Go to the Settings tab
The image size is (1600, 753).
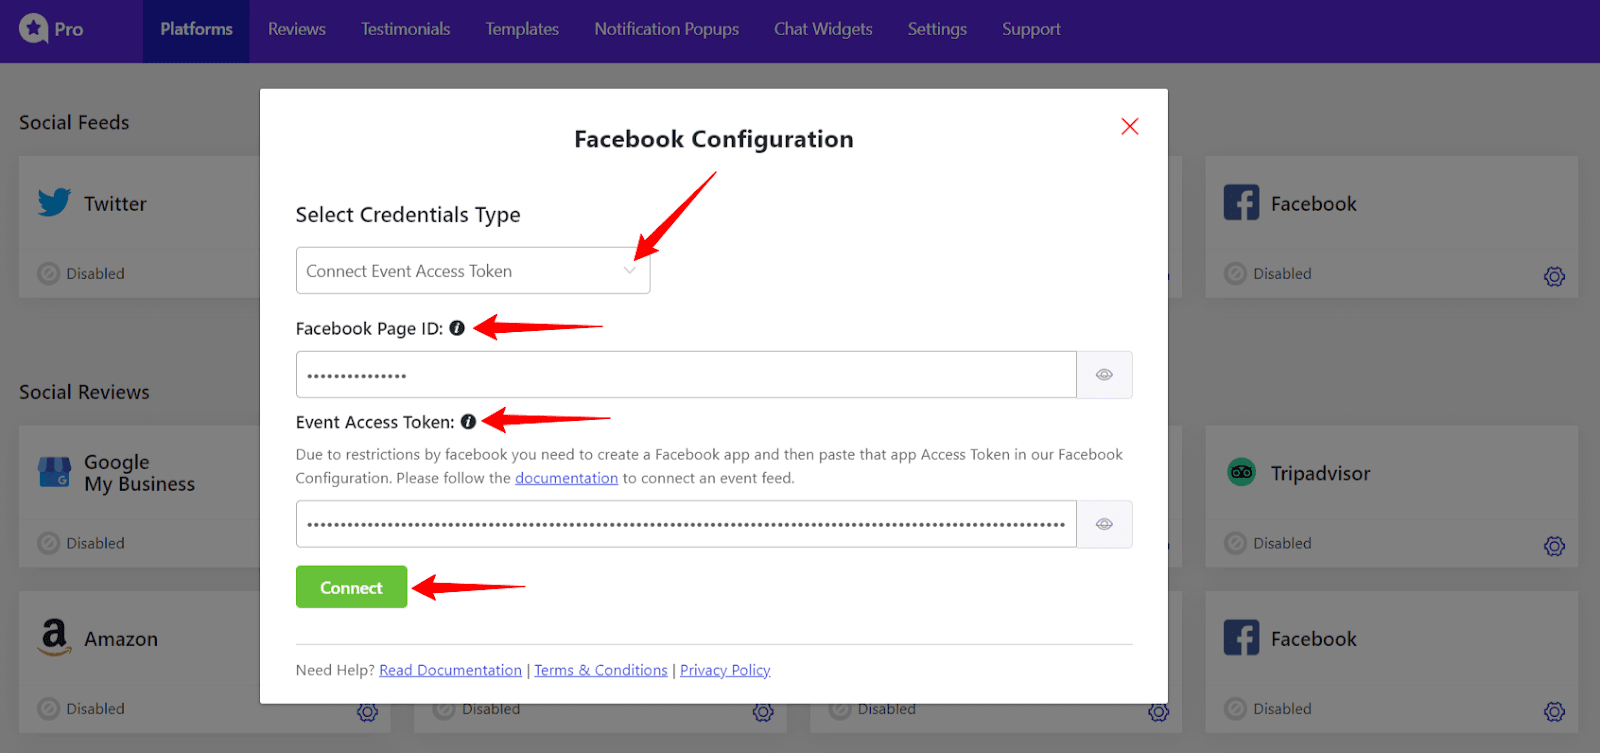tap(937, 30)
